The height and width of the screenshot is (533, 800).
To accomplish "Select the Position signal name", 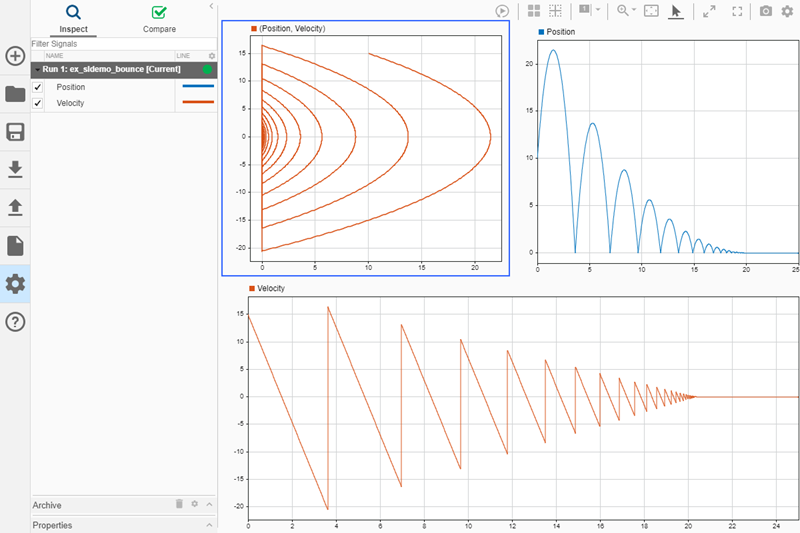I will click(70, 87).
